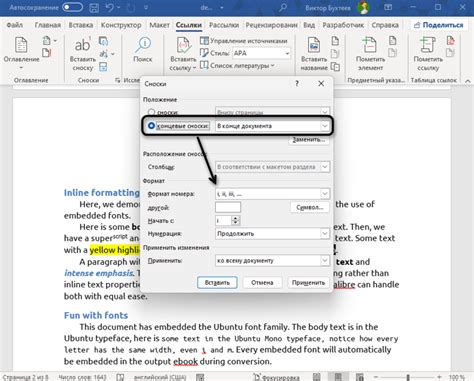The width and height of the screenshot is (474, 381).
Task: Click the insert endnote icon in Сноски group
Action: click(x=103, y=41)
